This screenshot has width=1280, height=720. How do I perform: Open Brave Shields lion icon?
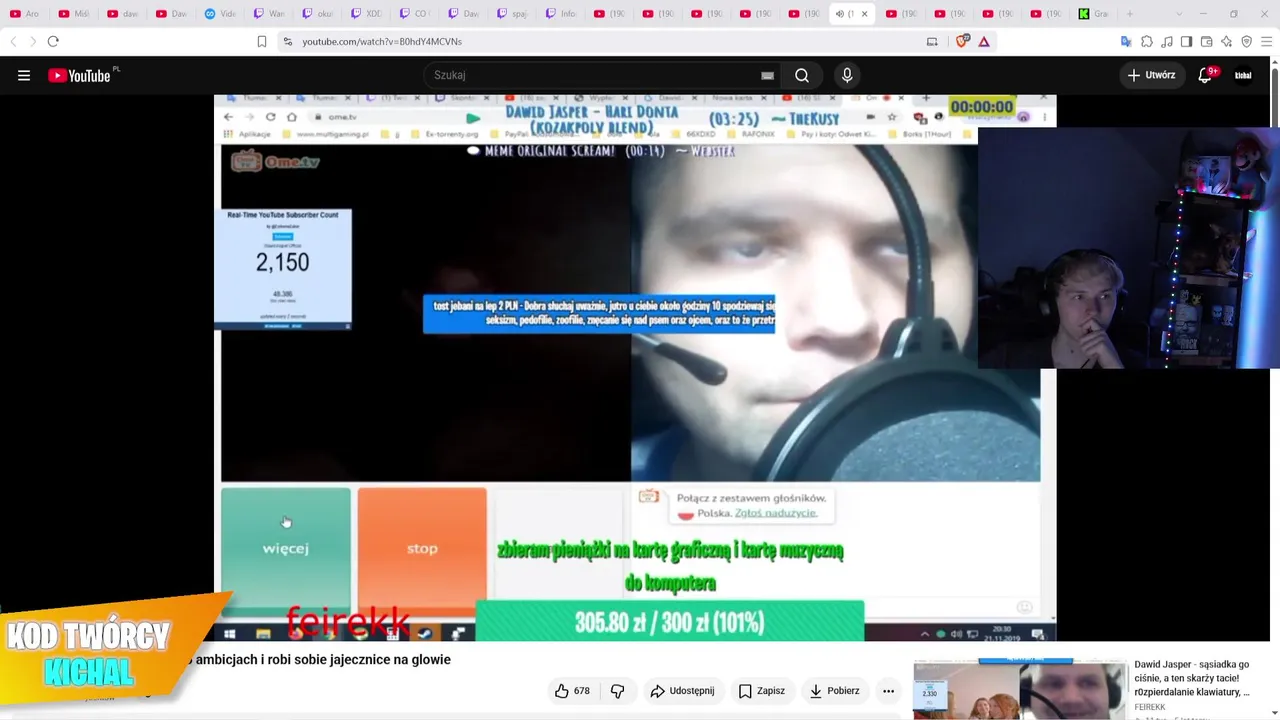point(962,41)
